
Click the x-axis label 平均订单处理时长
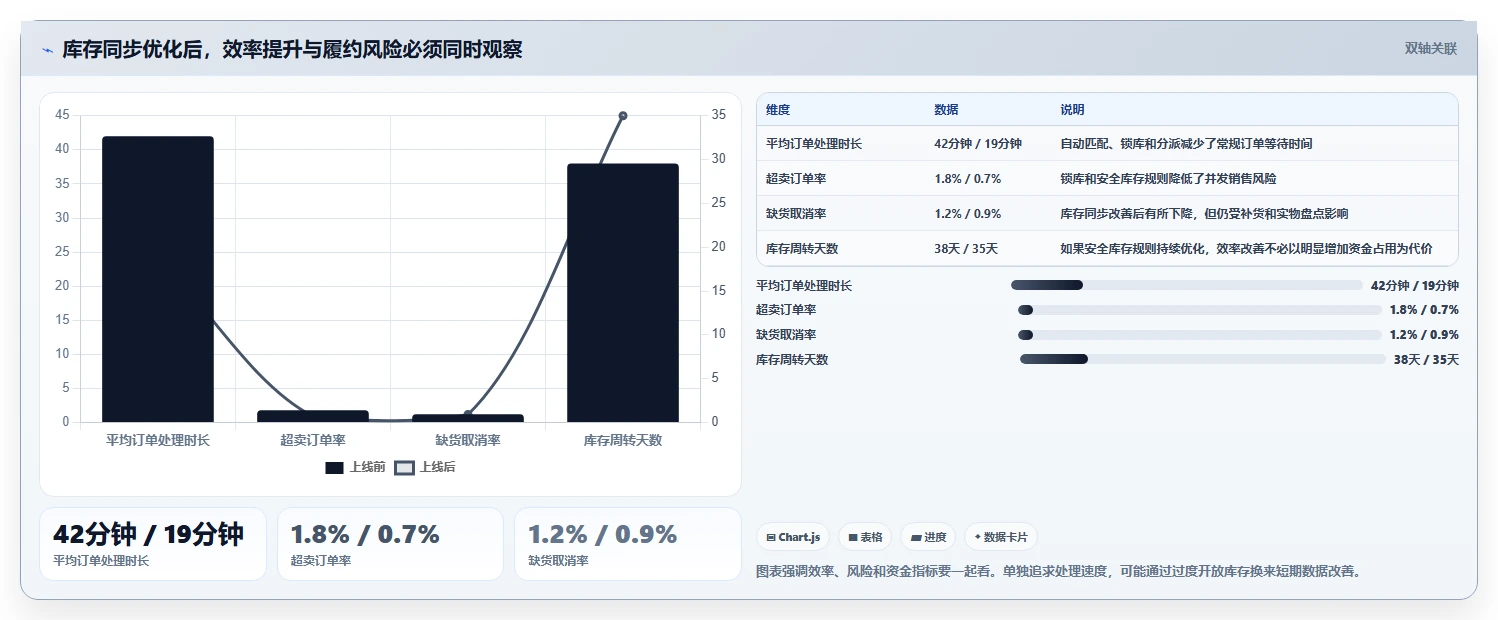tap(158, 440)
